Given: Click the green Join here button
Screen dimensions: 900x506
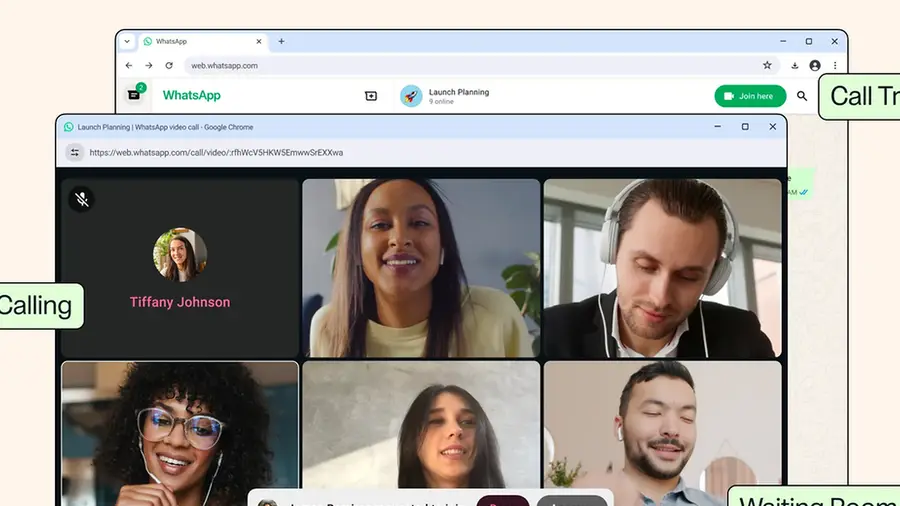Looking at the screenshot, I should click(x=750, y=96).
